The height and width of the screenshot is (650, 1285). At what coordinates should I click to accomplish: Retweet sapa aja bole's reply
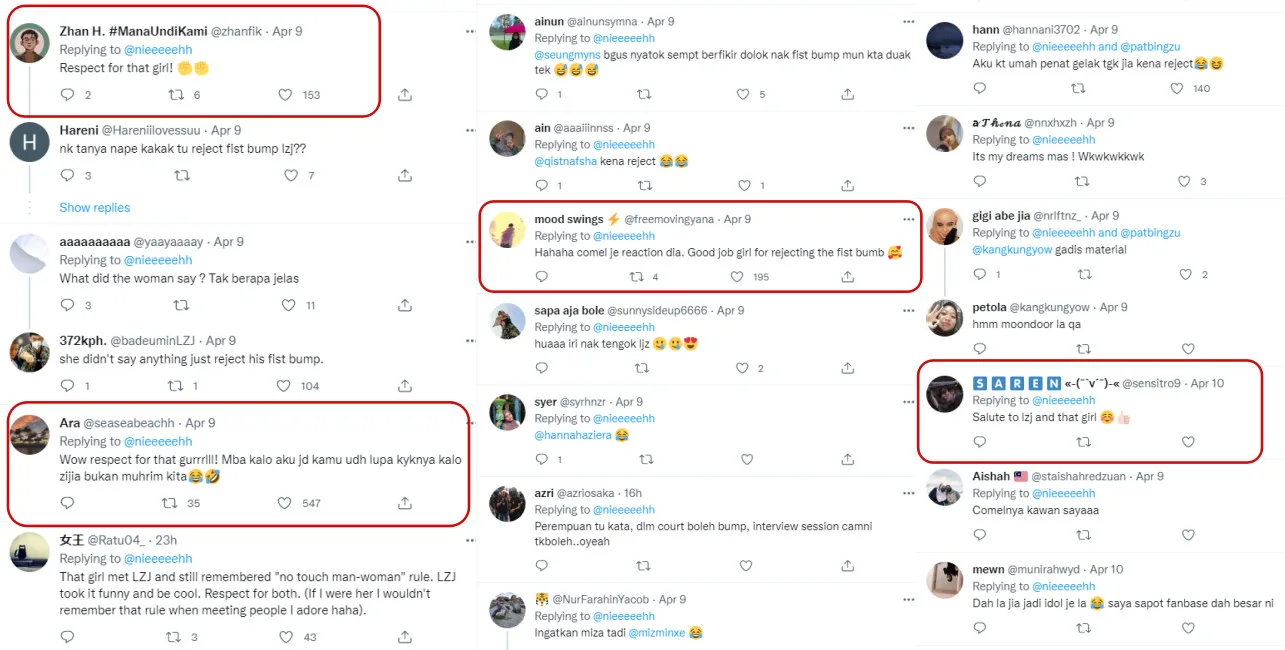[645, 368]
